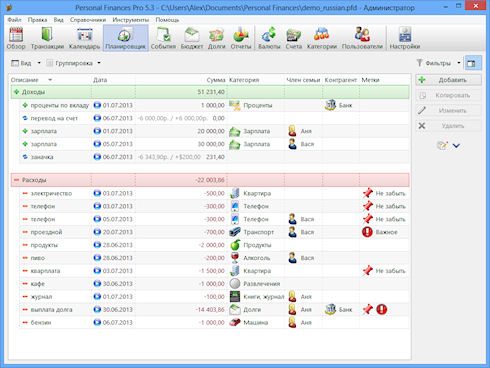Viewport: 490px width, 368px height.
Task: Select the кафе expense row
Action: click(x=214, y=284)
